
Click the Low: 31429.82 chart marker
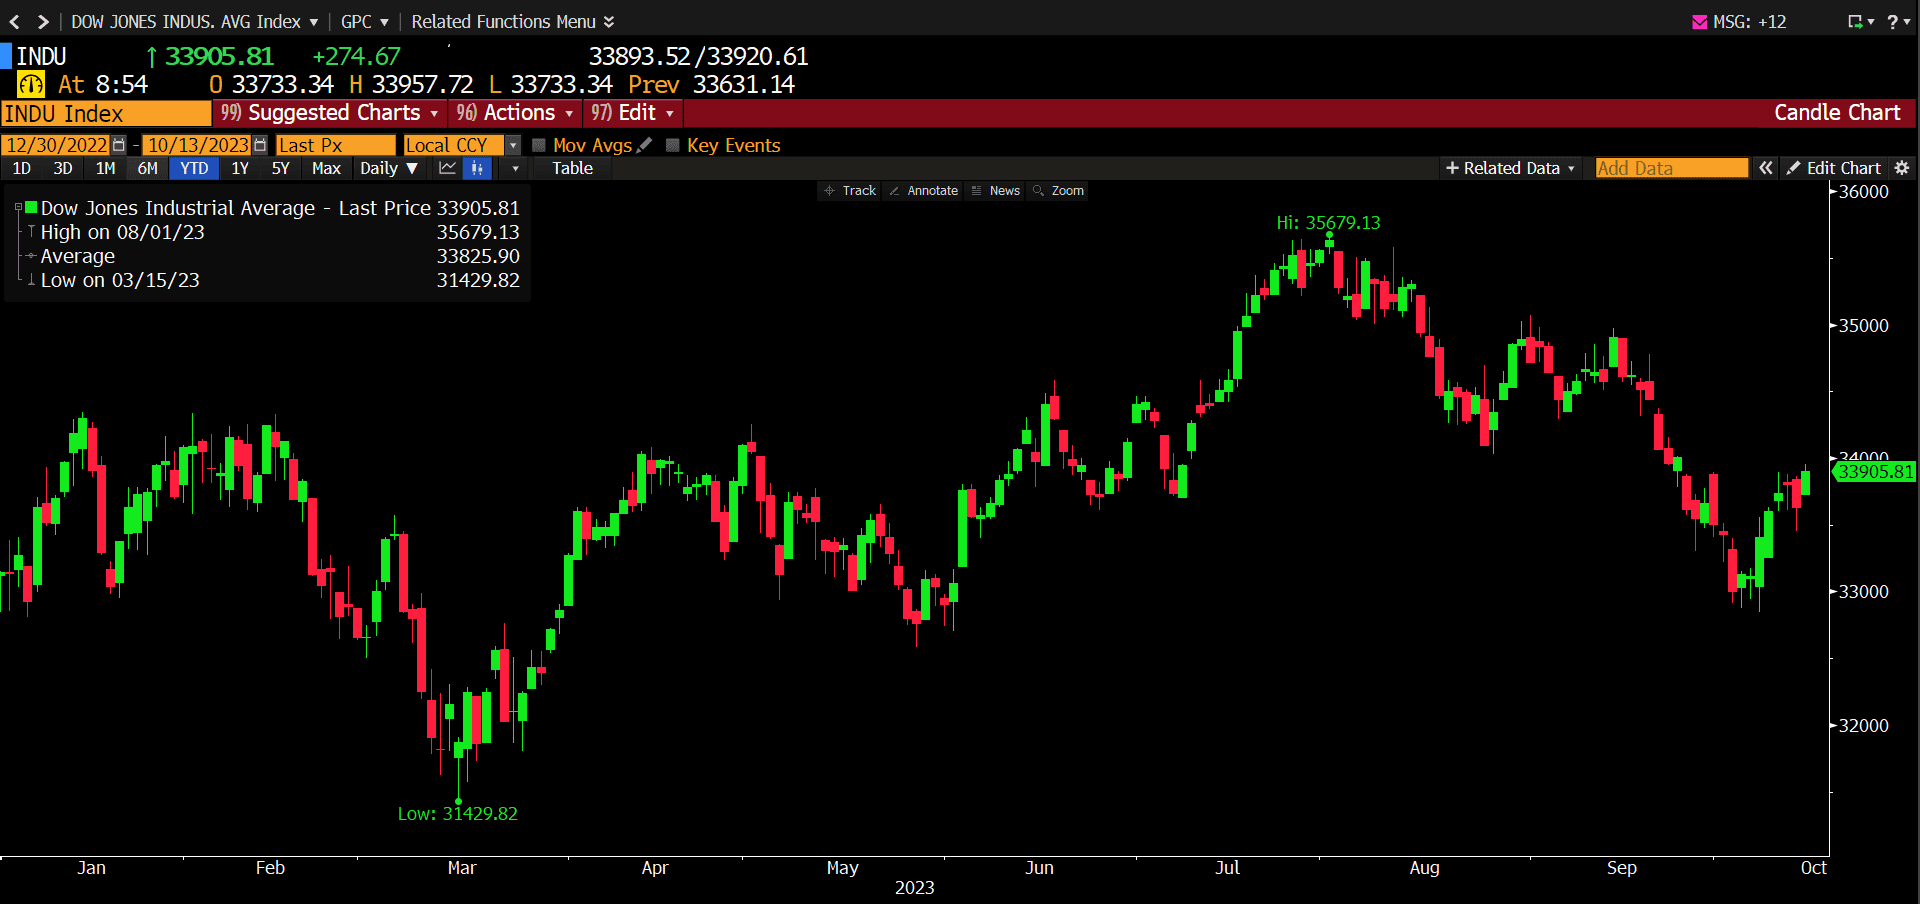point(458,814)
